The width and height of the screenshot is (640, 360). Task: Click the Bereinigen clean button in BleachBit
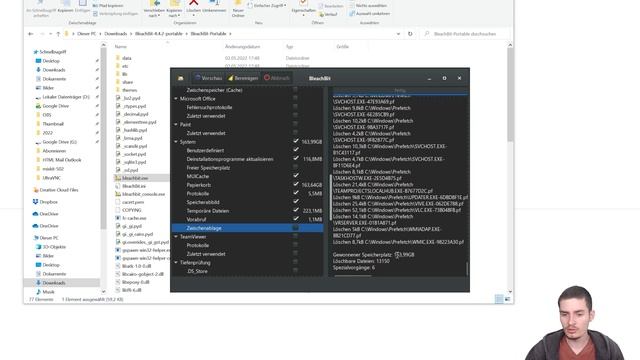[x=243, y=78]
